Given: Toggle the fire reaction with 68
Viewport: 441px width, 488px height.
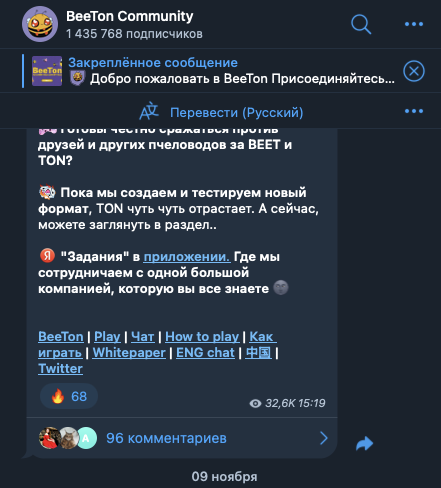Looking at the screenshot, I should pyautogui.click(x=69, y=396).
